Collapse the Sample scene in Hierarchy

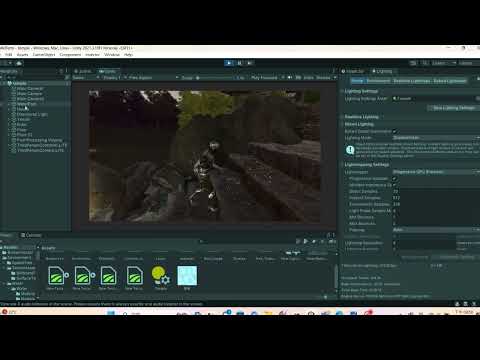[x=5, y=83]
